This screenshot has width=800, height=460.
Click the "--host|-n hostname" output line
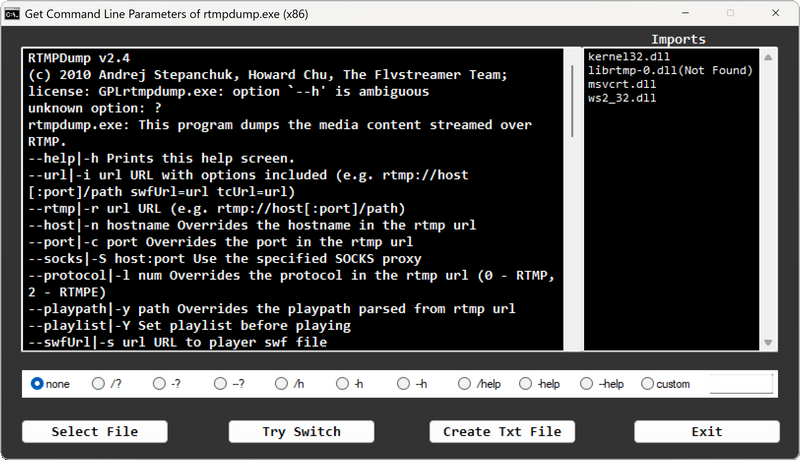point(252,225)
